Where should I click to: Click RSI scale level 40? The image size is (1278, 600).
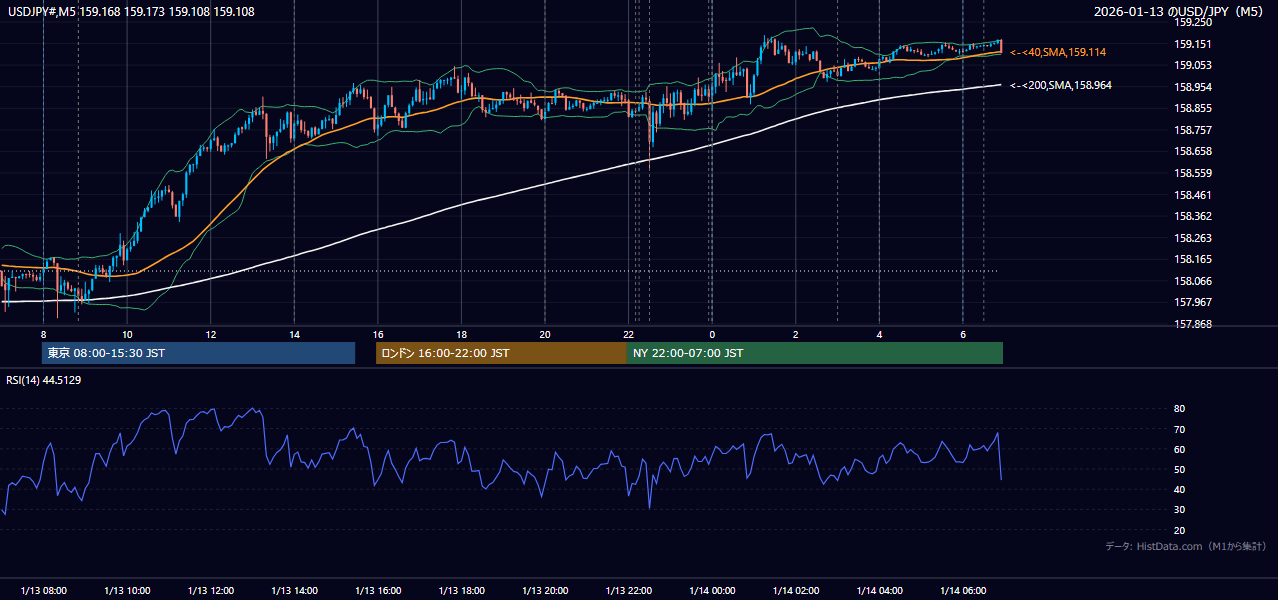click(1179, 489)
